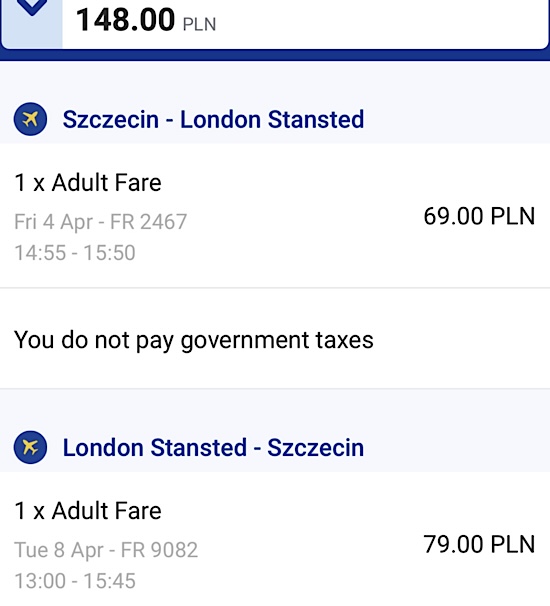The width and height of the screenshot is (550, 606).
Task: Click the 69.00 PLN outbound fare
Action: point(479,216)
